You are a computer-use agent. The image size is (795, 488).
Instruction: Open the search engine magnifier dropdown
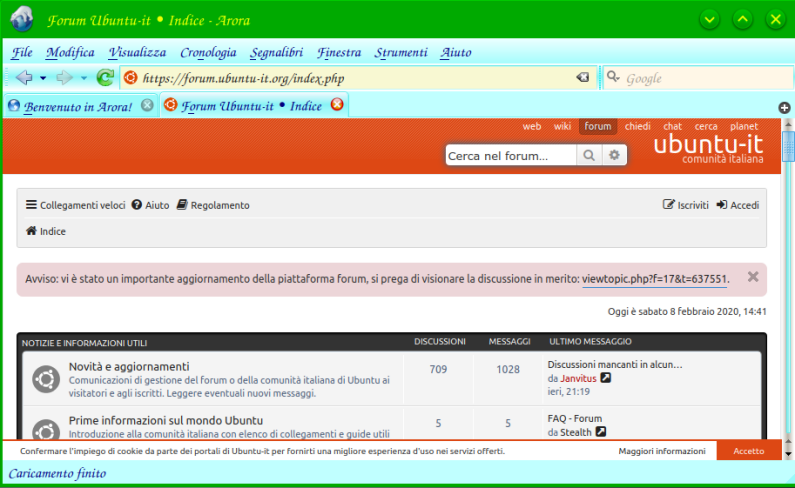click(x=613, y=77)
